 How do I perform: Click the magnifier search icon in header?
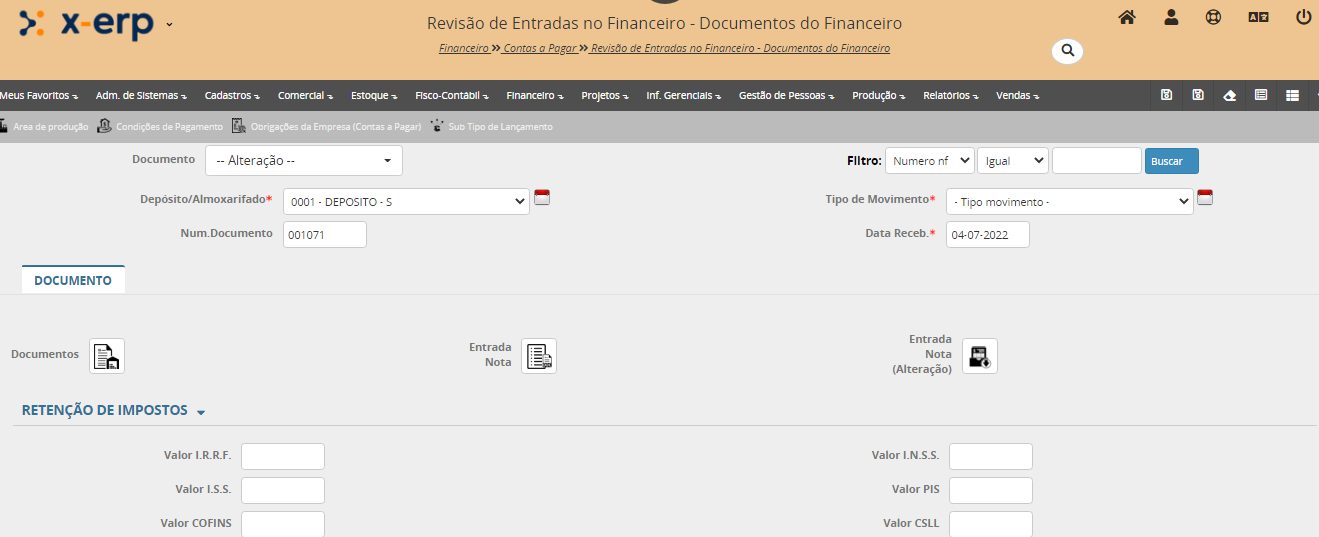1067,50
